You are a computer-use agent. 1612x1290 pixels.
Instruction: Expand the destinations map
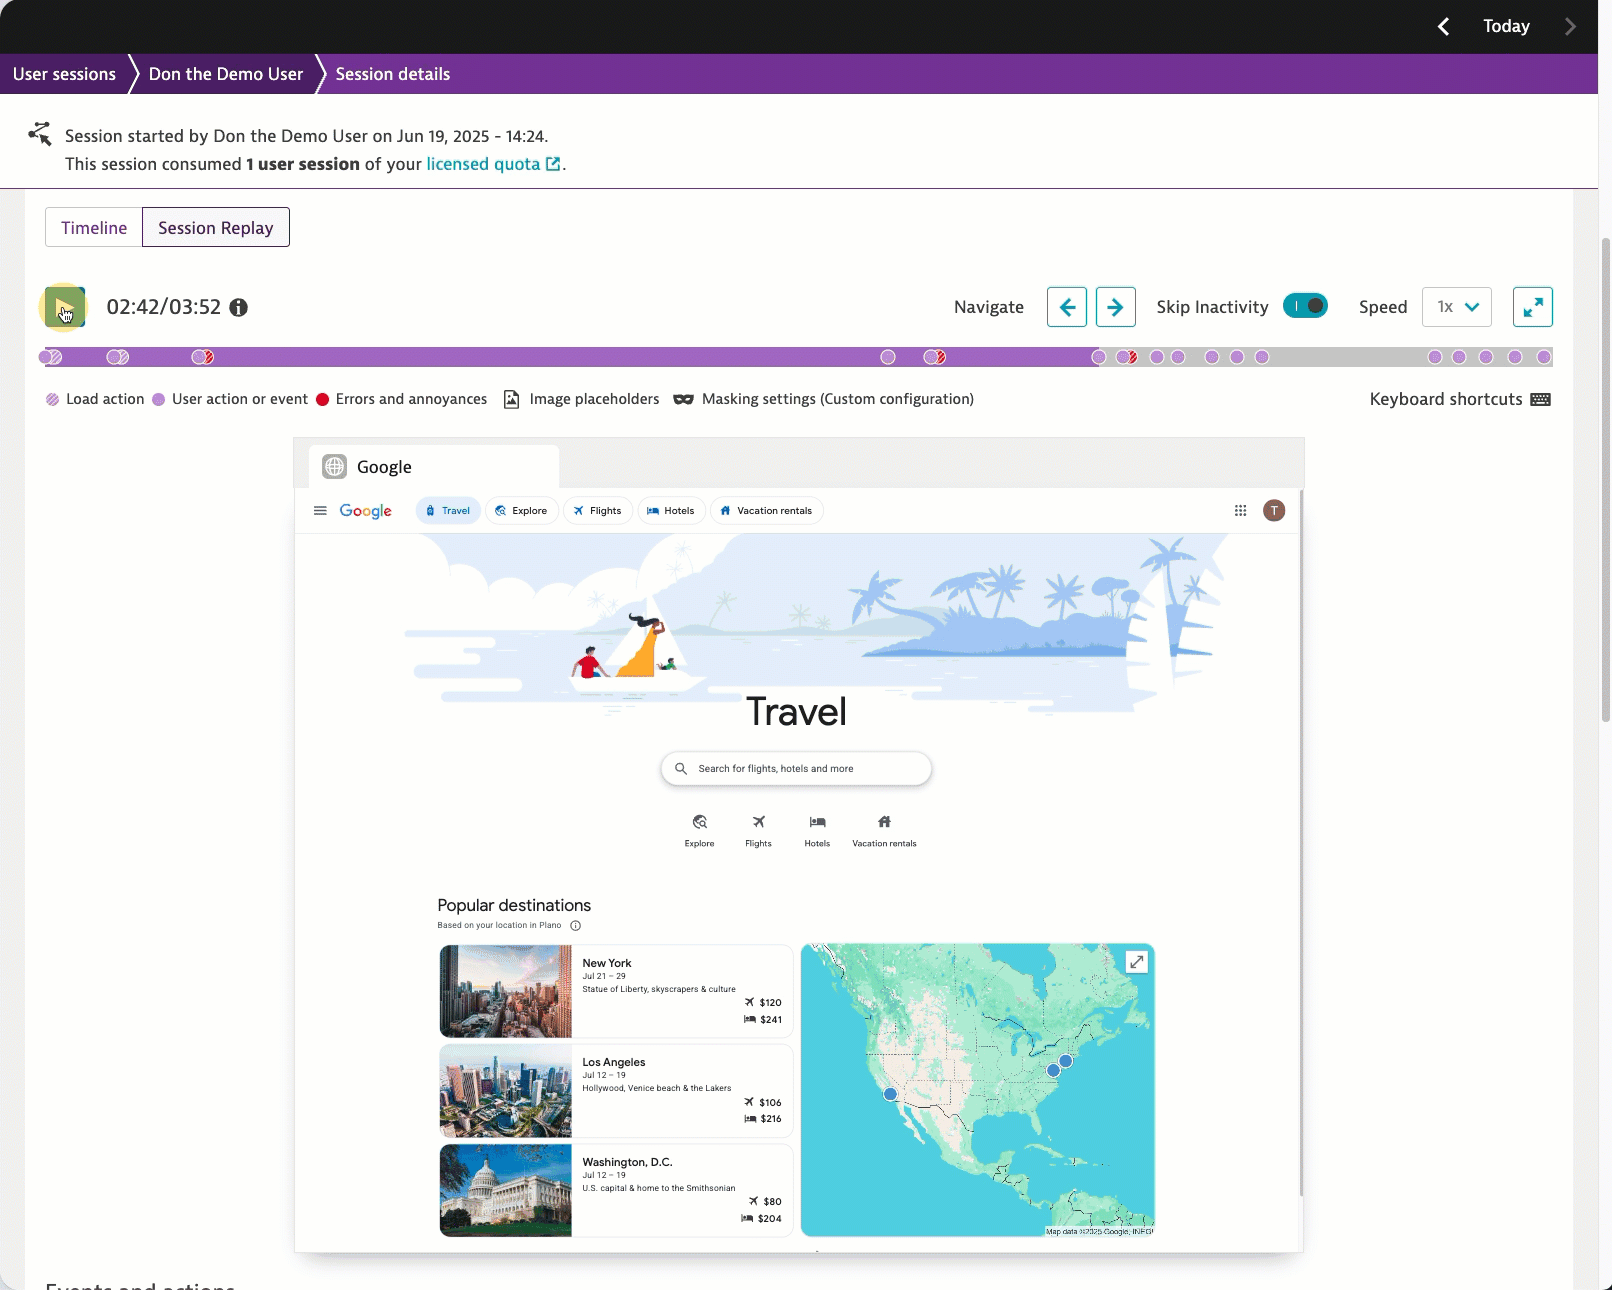[x=1137, y=962]
